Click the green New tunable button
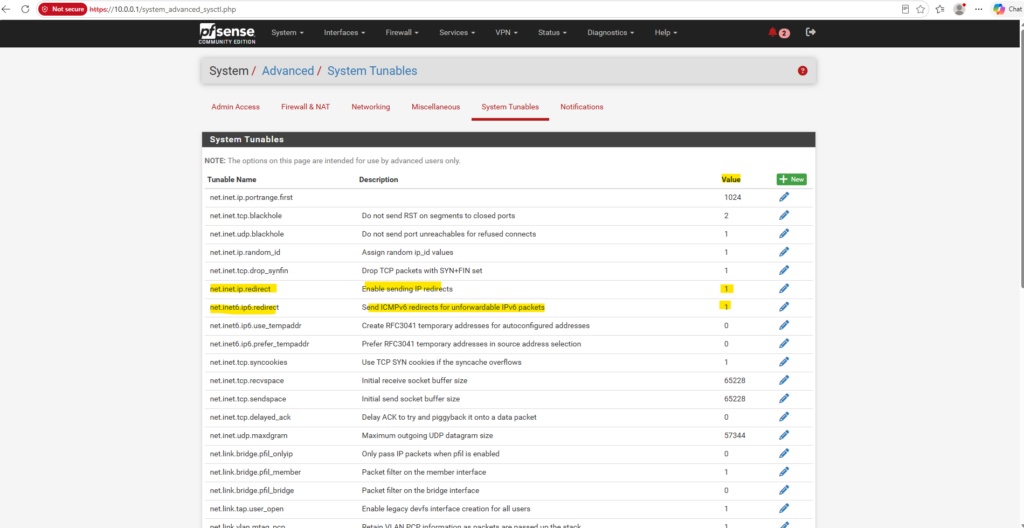1024x528 pixels. [x=792, y=179]
